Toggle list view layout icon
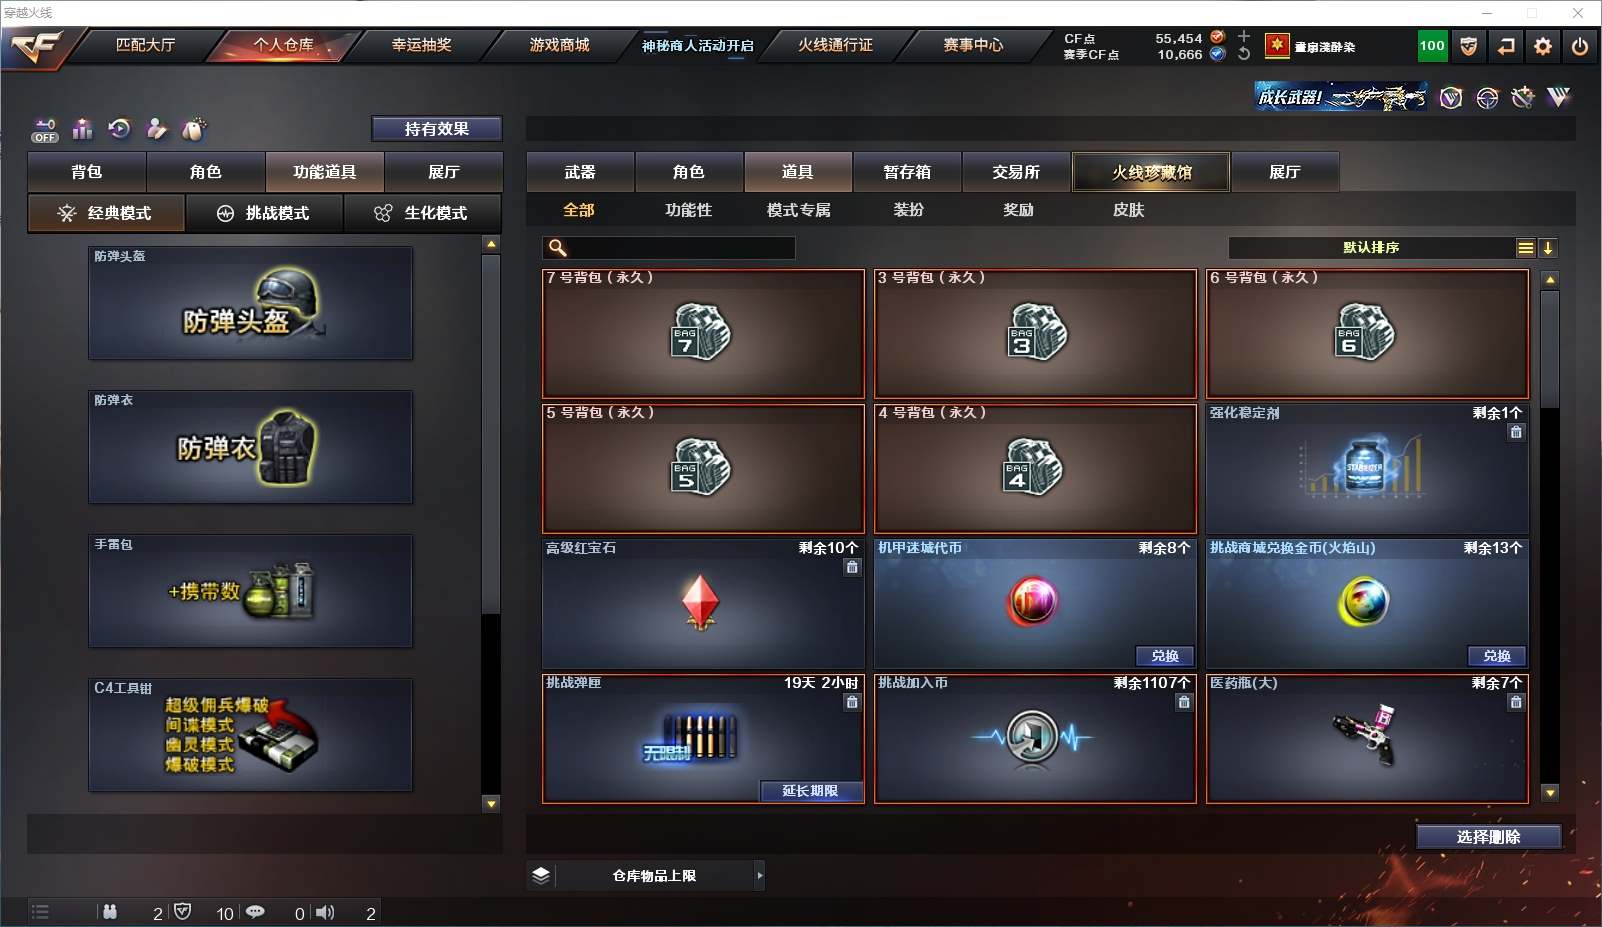1602x927 pixels. tap(1525, 248)
